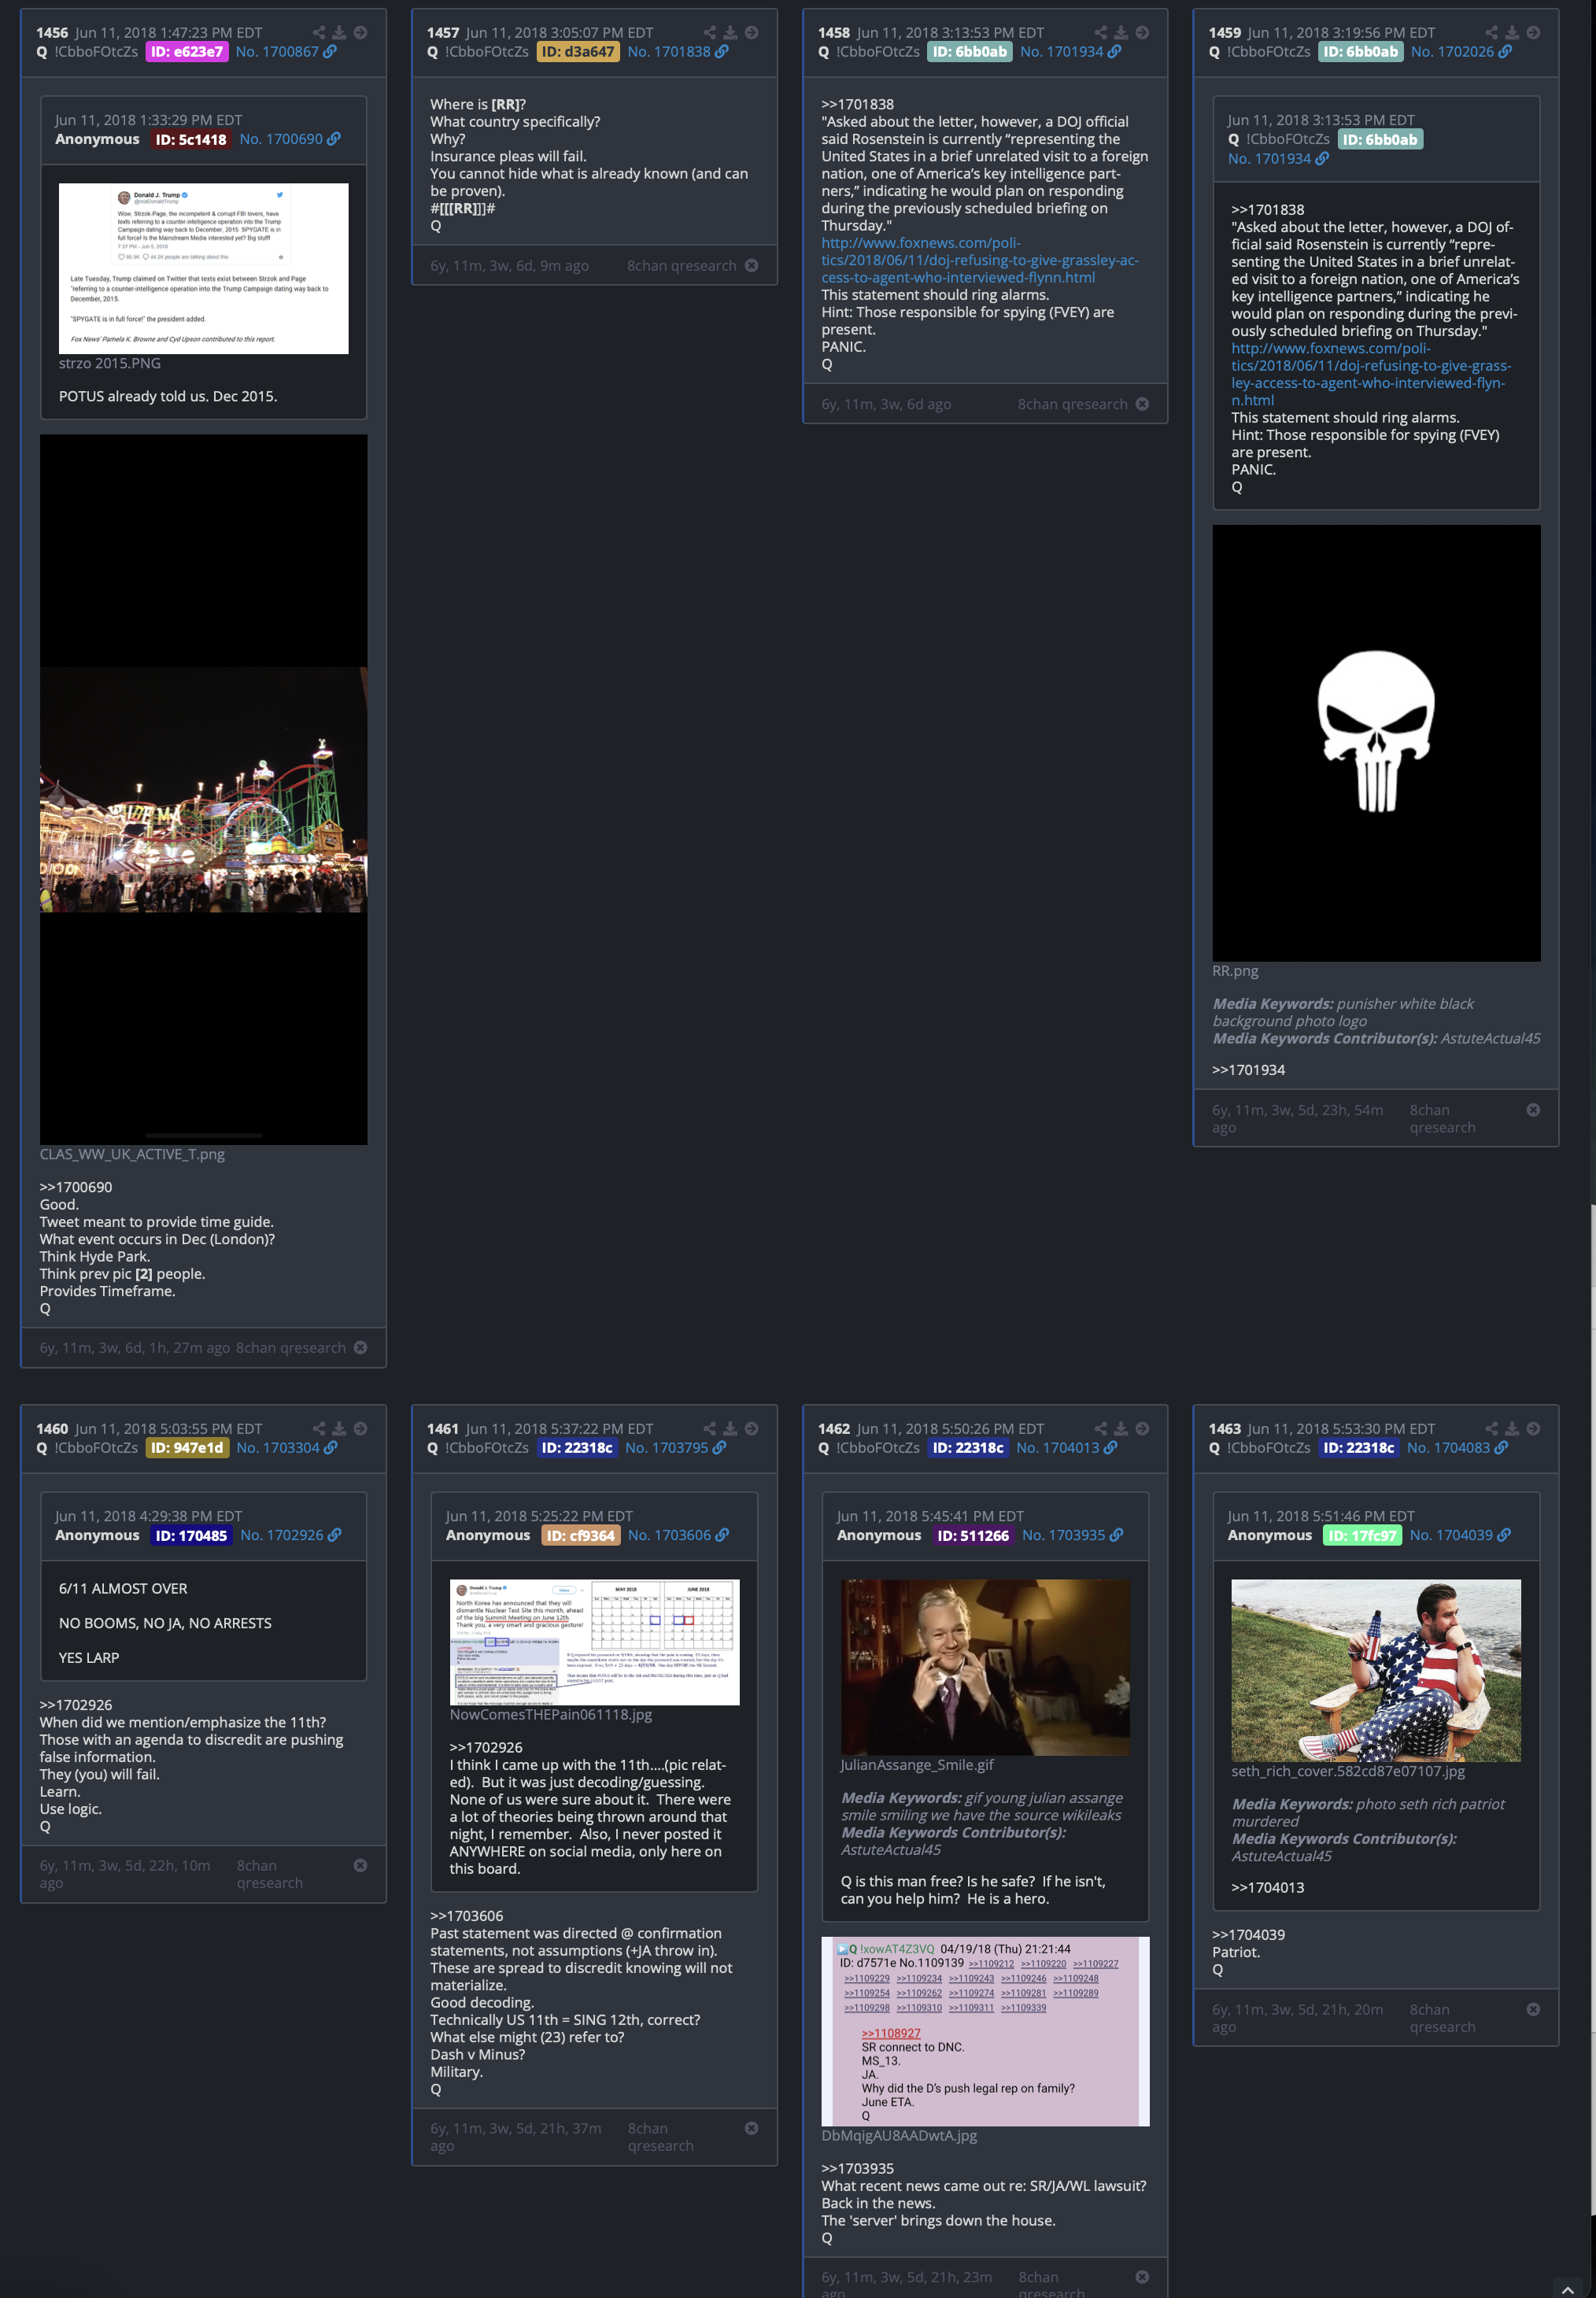Click the share icon on post 1457
The height and width of the screenshot is (2298, 1596).
(710, 33)
